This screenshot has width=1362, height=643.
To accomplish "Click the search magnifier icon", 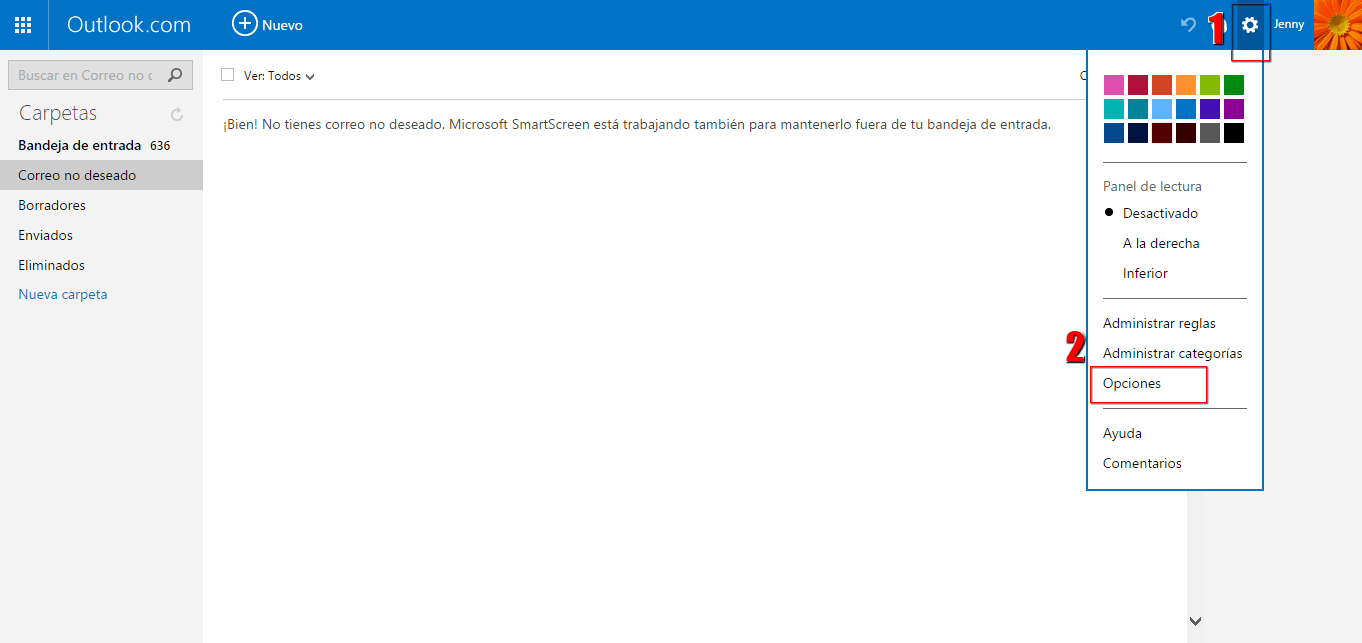I will pos(175,75).
